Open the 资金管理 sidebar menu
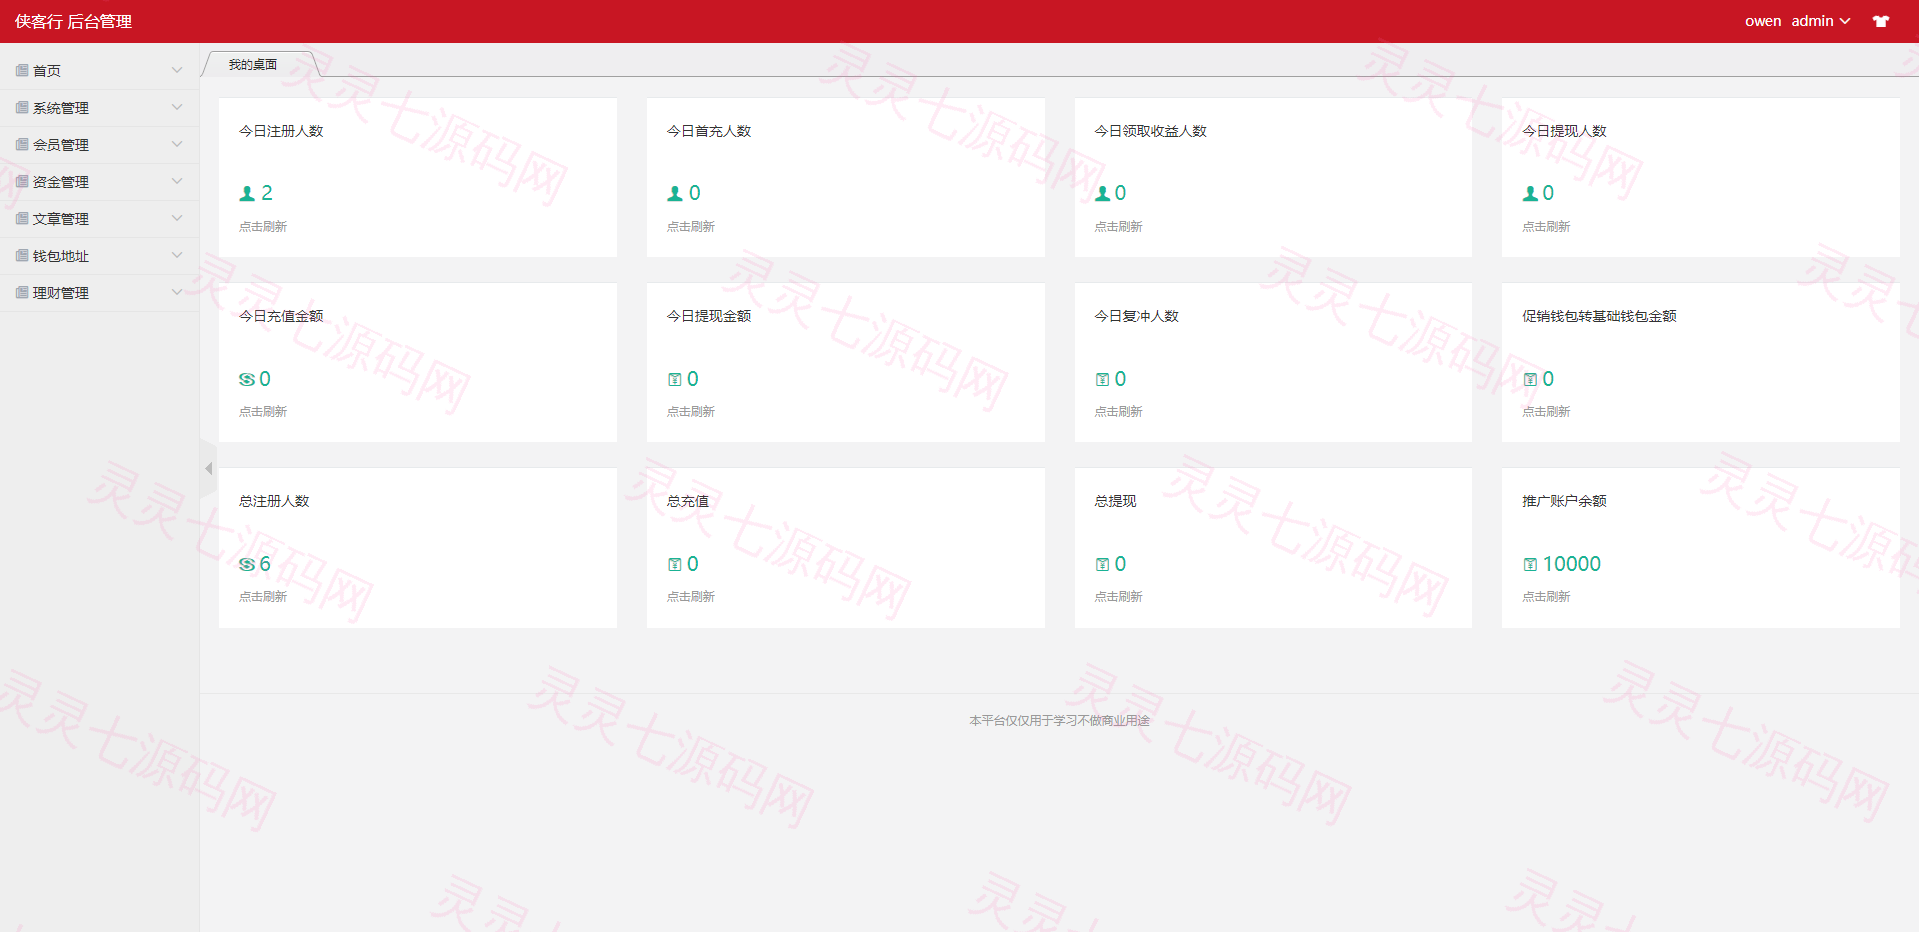The image size is (1919, 932). 99,182
